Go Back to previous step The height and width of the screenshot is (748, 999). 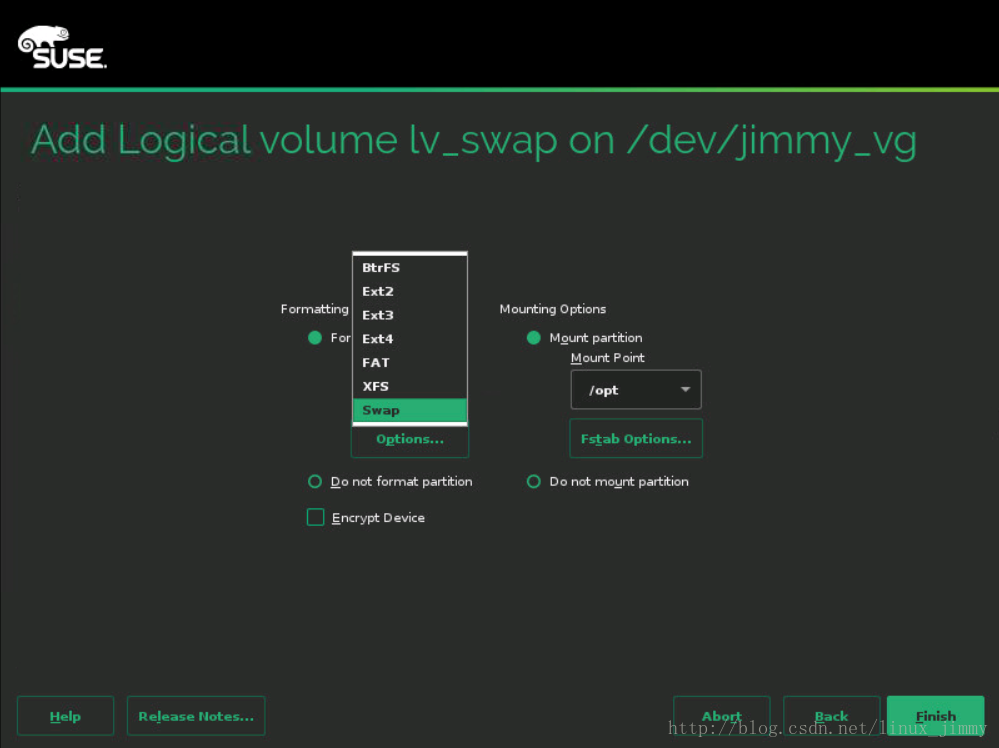[831, 716]
